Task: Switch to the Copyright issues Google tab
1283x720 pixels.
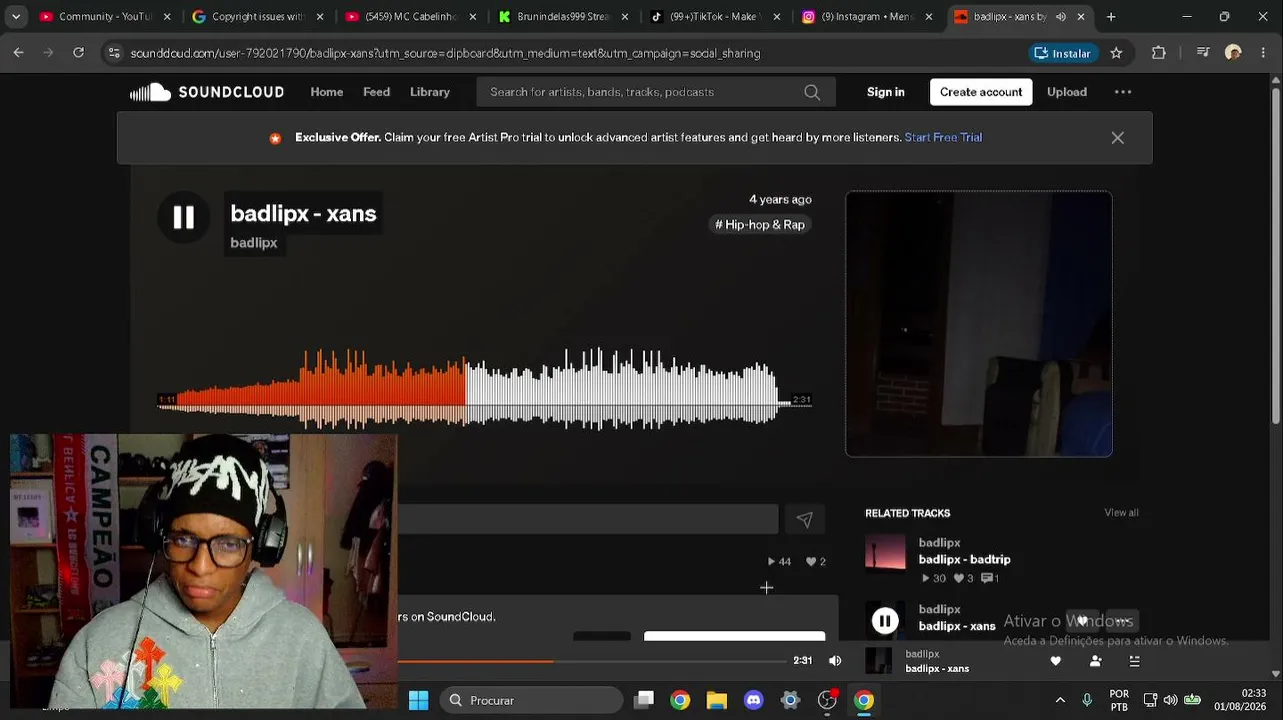Action: (258, 17)
